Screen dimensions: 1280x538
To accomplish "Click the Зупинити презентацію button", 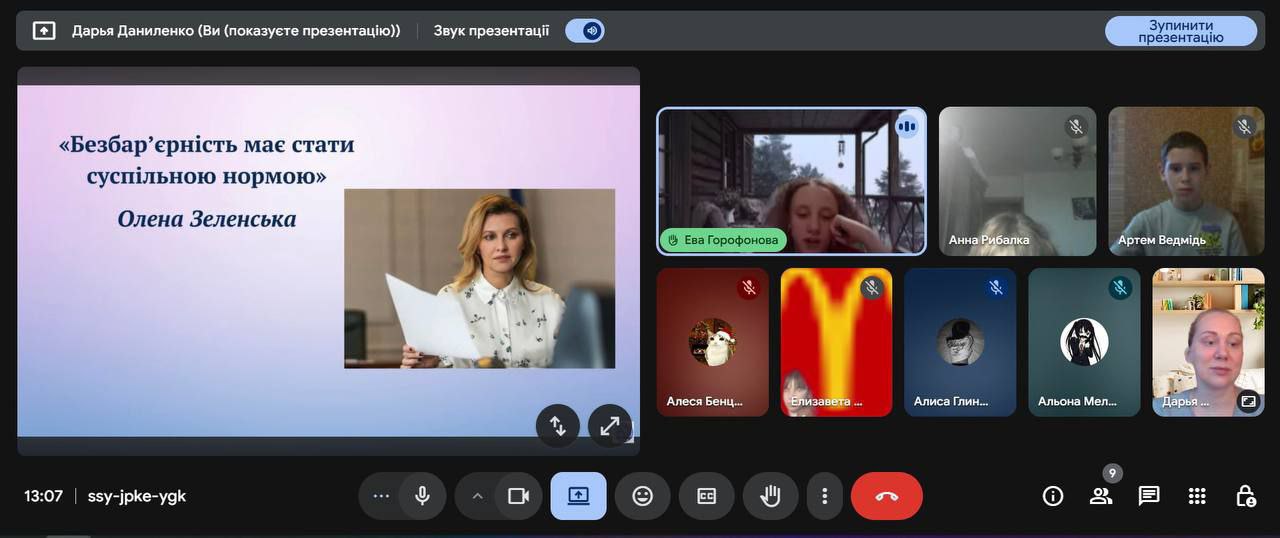I will point(1180,31).
